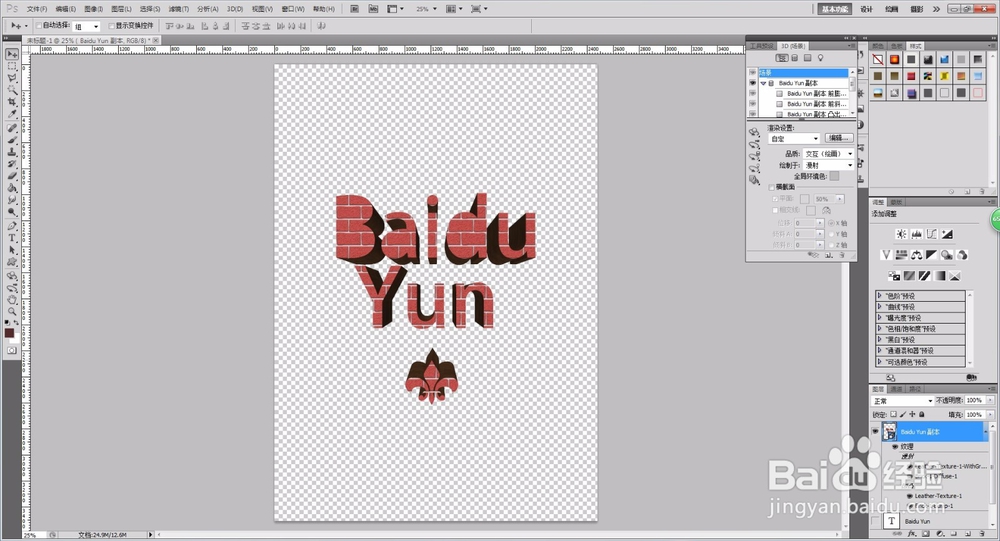The image size is (1000, 541).
Task: Toggle eye for Baidu Yun 副本 in 3D scene
Action: tap(753, 83)
